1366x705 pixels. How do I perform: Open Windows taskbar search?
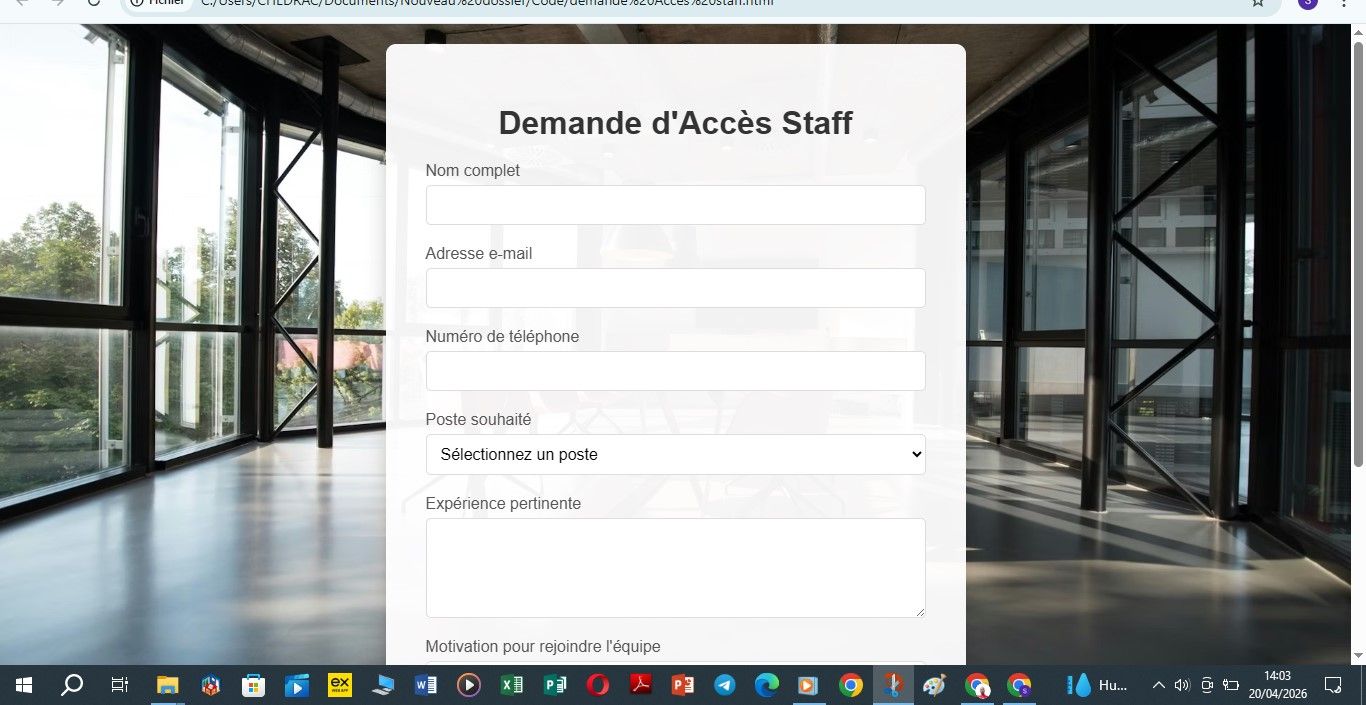(72, 685)
